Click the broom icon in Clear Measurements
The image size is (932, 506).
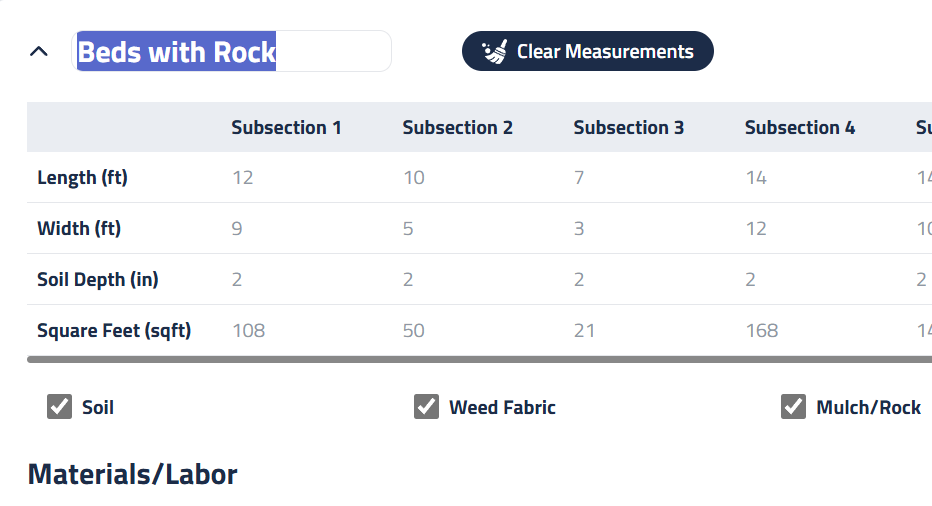(x=495, y=52)
